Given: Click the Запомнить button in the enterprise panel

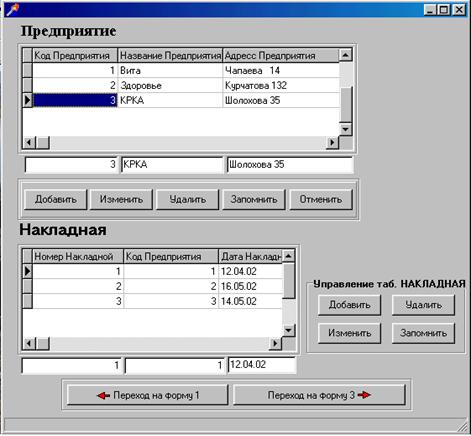Looking at the screenshot, I should tap(254, 199).
